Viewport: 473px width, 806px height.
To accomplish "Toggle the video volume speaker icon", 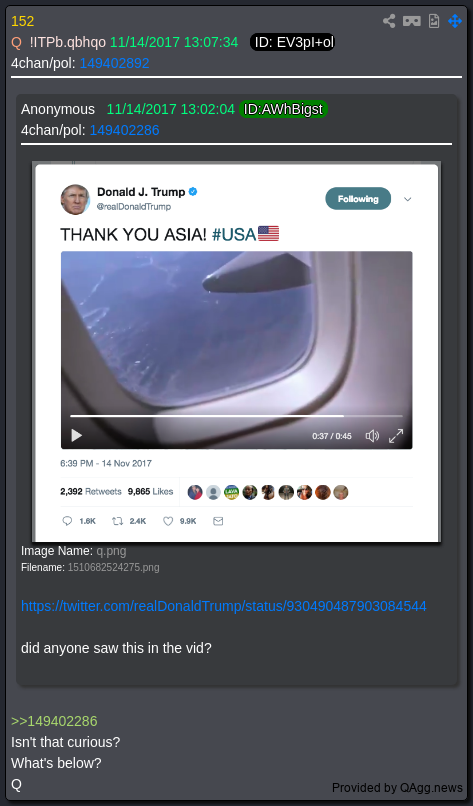I will tap(372, 436).
